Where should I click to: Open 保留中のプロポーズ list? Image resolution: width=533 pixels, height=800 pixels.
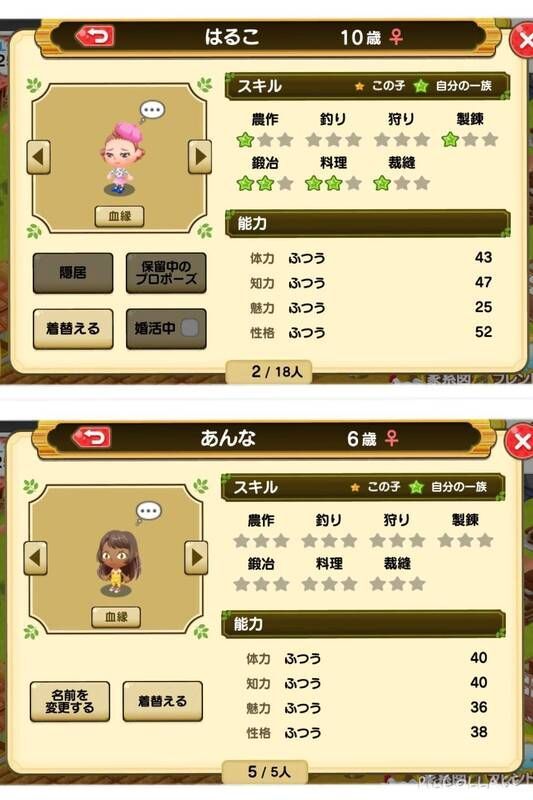pos(166,273)
